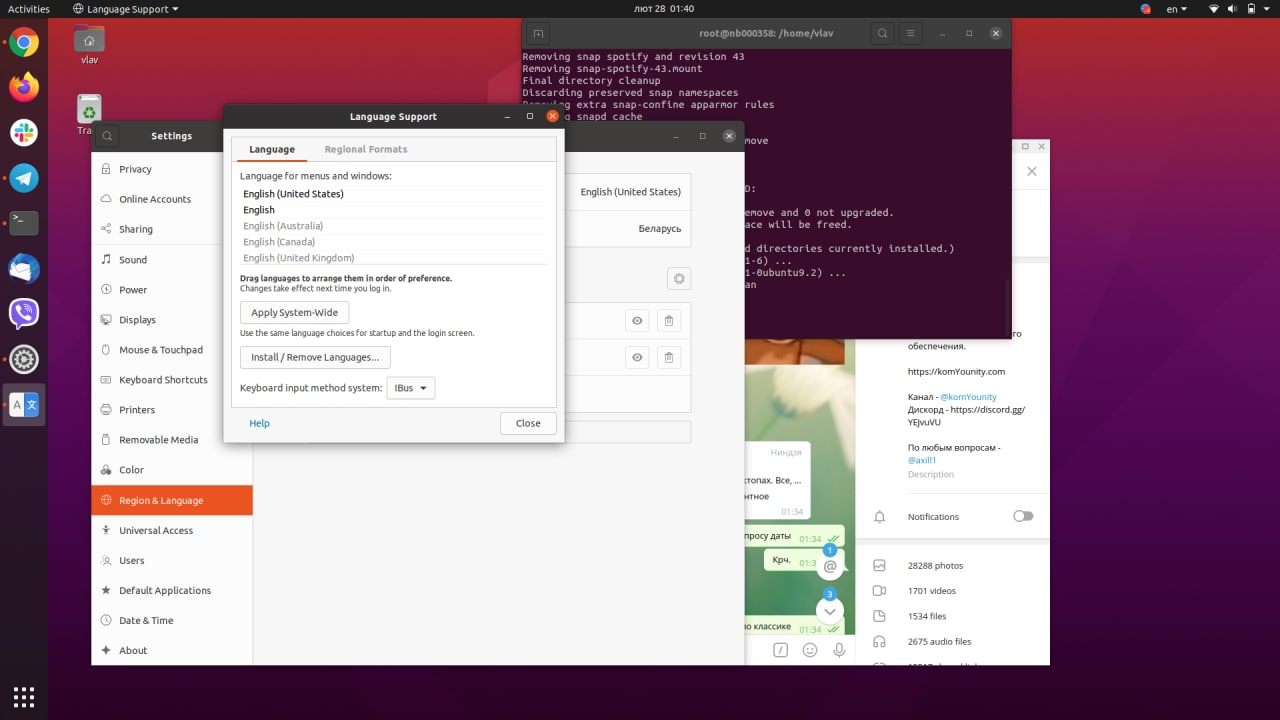Launch Firefox from the dock
Screen dimensions: 1280x720
[24, 87]
